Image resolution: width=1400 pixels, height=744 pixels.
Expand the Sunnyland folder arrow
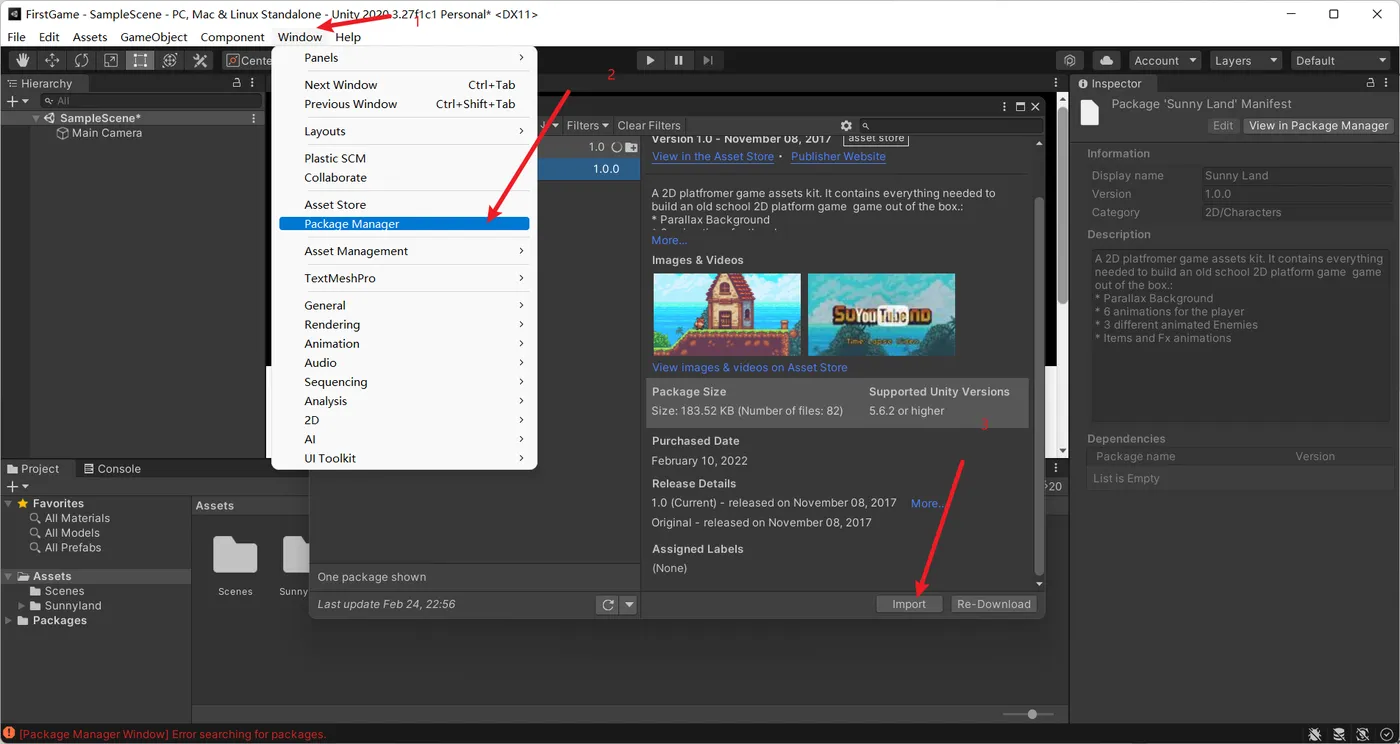tap(22, 606)
